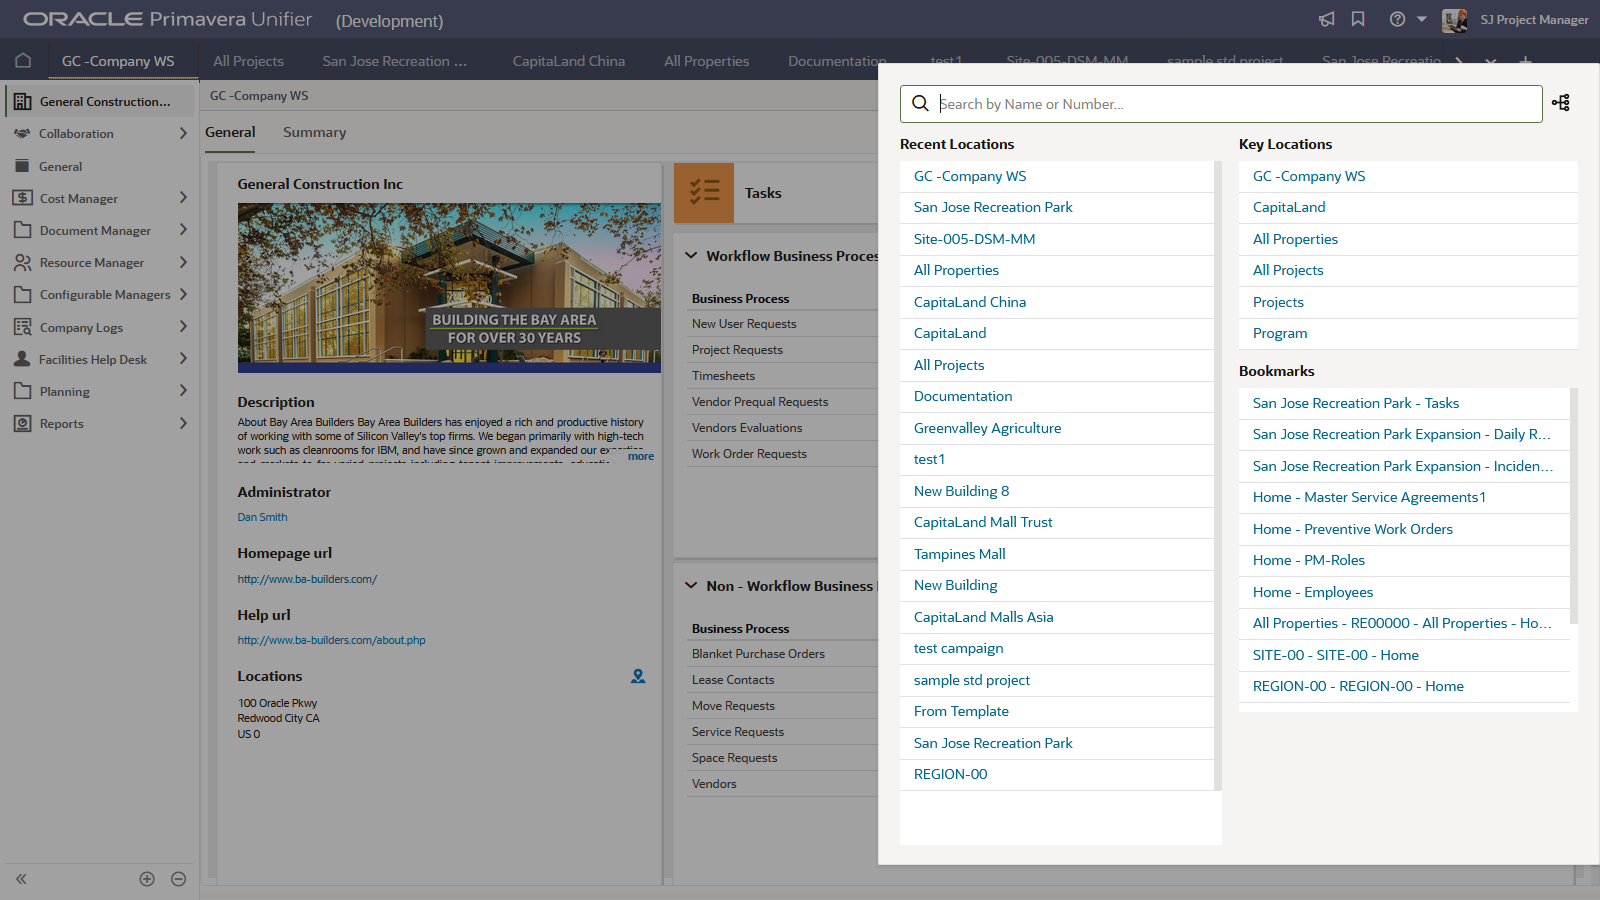
Task: Click the announcements megaphone icon
Action: pos(1326,19)
